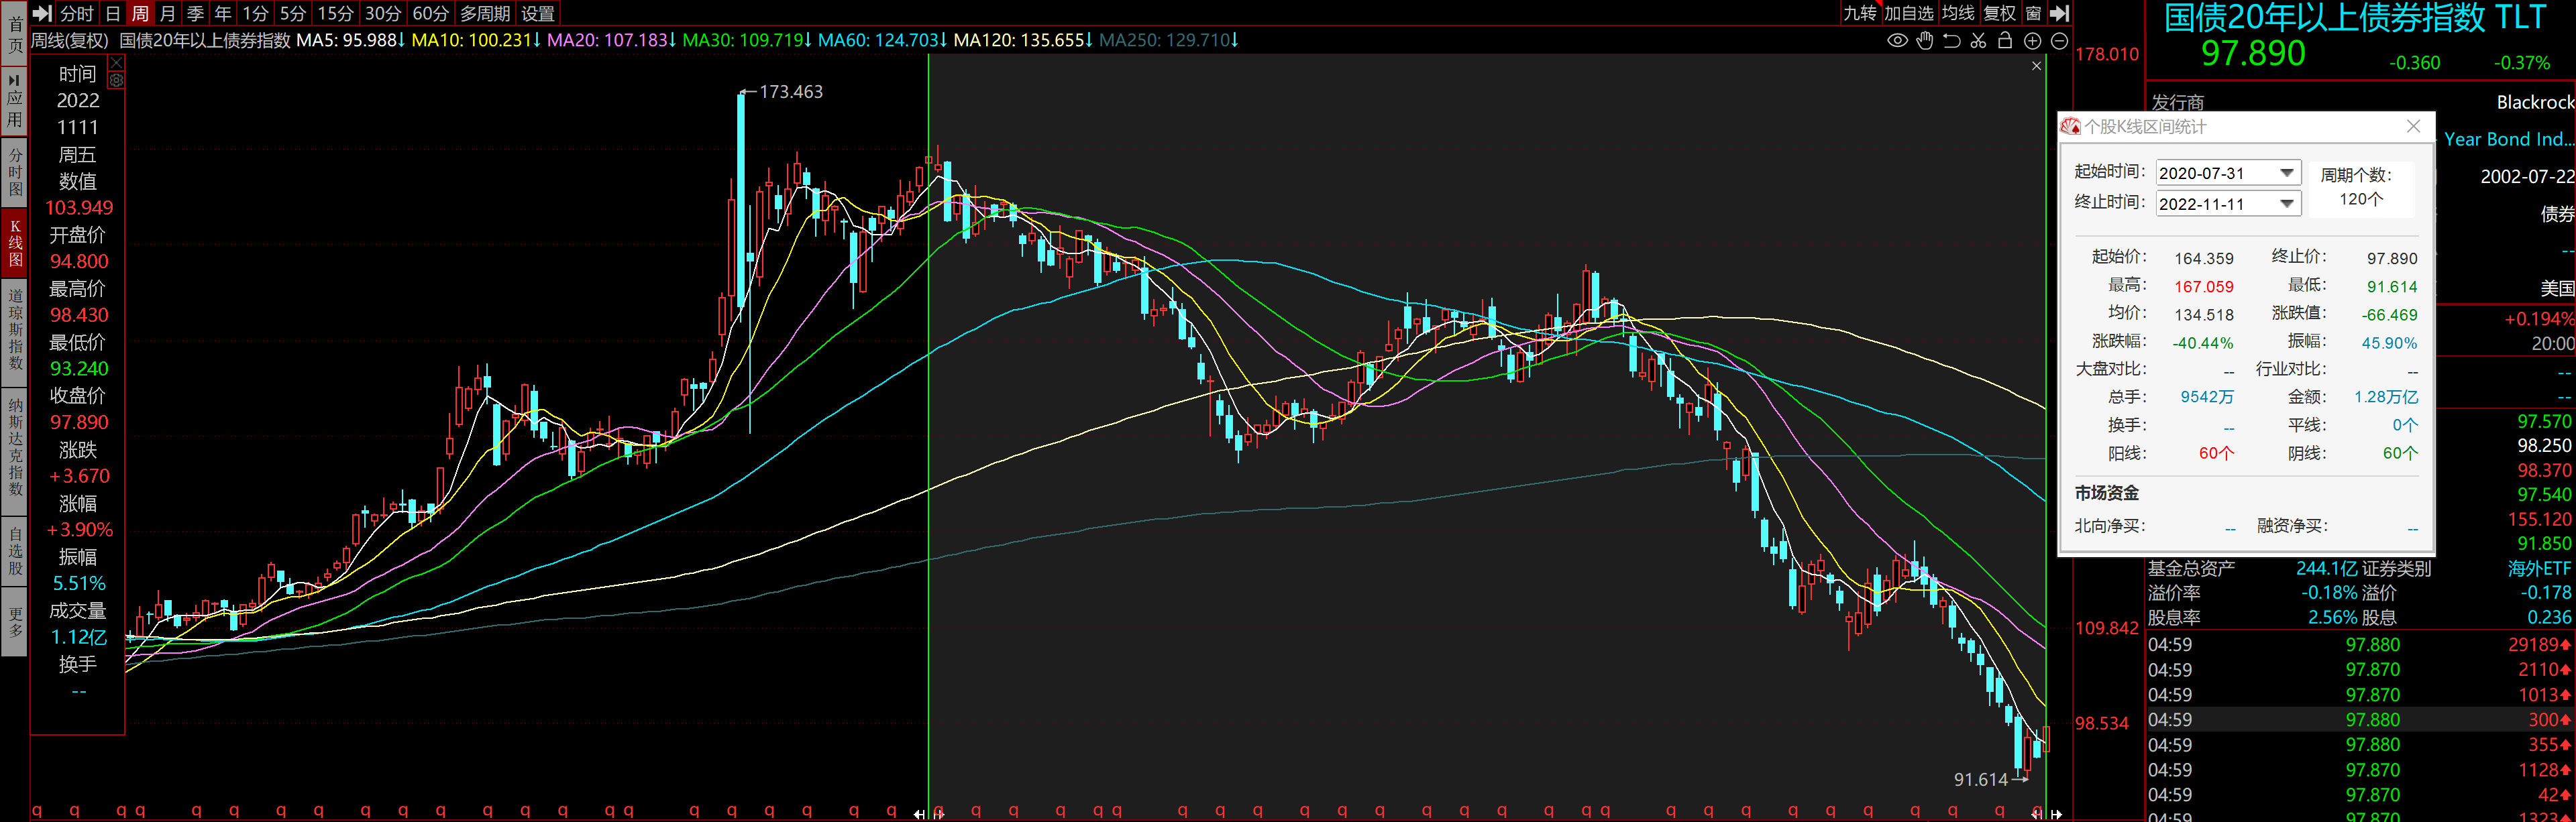The width and height of the screenshot is (2576, 822).
Task: Click the 加自选 add to watchlist button
Action: pos(1909,13)
